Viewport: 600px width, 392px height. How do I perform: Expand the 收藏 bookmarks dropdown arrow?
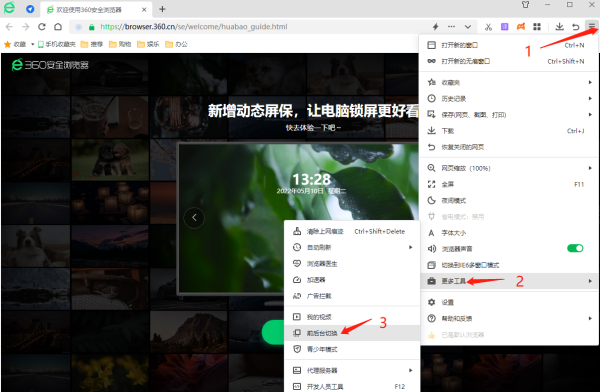[33, 44]
